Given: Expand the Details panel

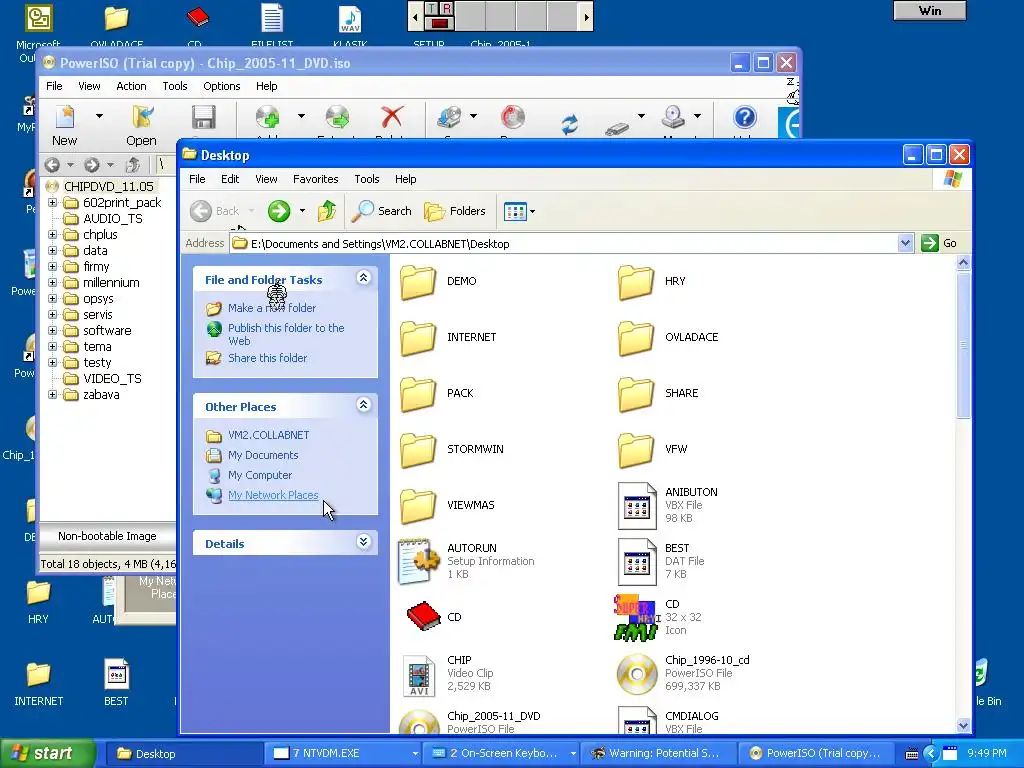Looking at the screenshot, I should tap(364, 542).
